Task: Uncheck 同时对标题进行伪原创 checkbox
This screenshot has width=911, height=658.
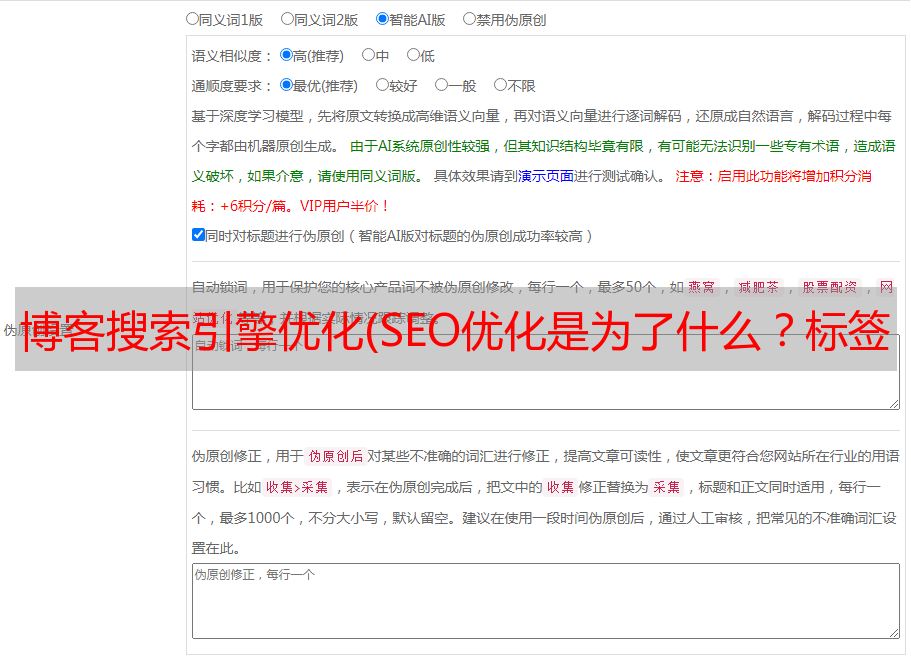Action: (198, 235)
